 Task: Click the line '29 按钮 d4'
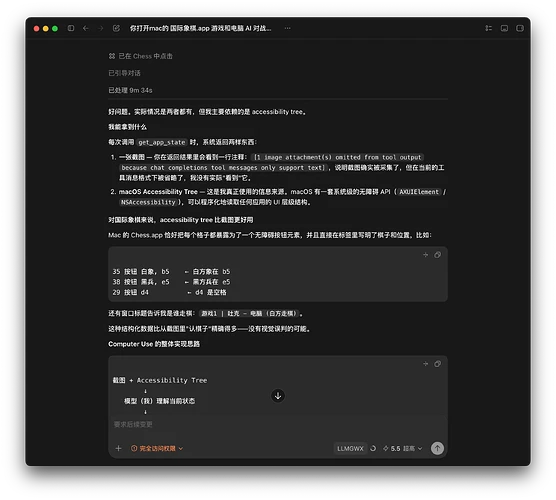pos(130,292)
